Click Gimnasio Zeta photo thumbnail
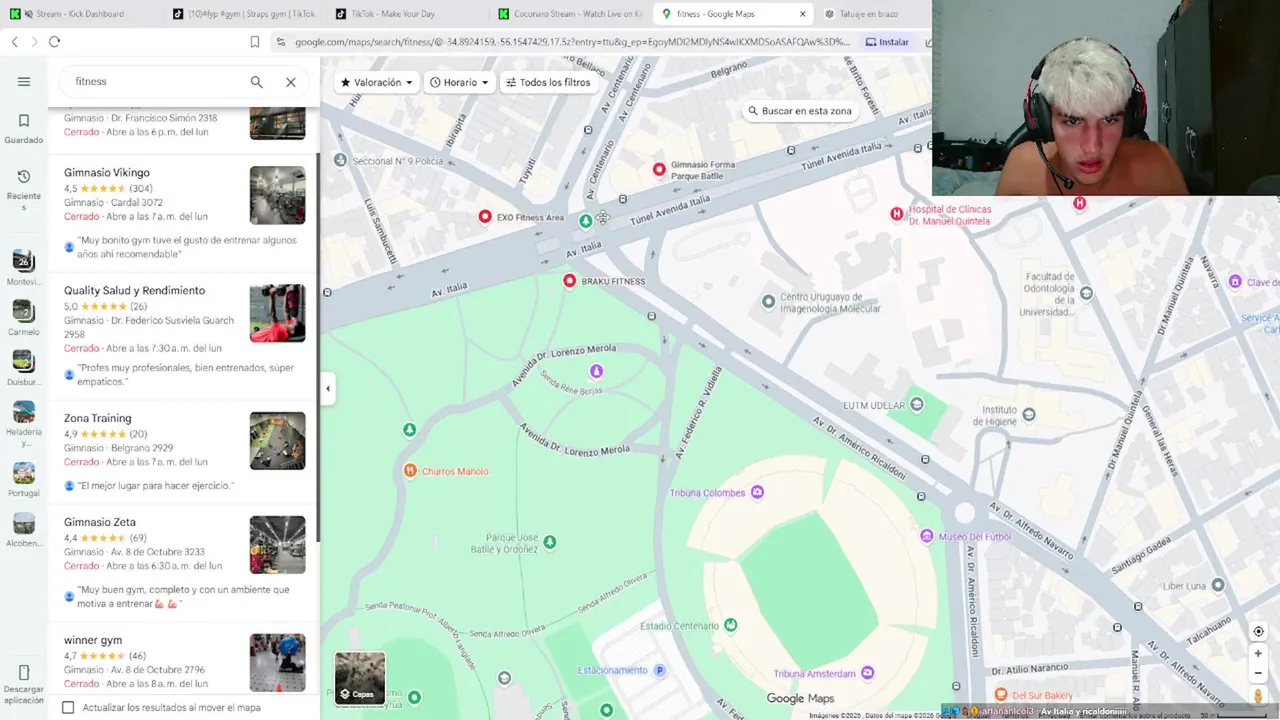Screen dimensions: 1280x720 (x=278, y=545)
